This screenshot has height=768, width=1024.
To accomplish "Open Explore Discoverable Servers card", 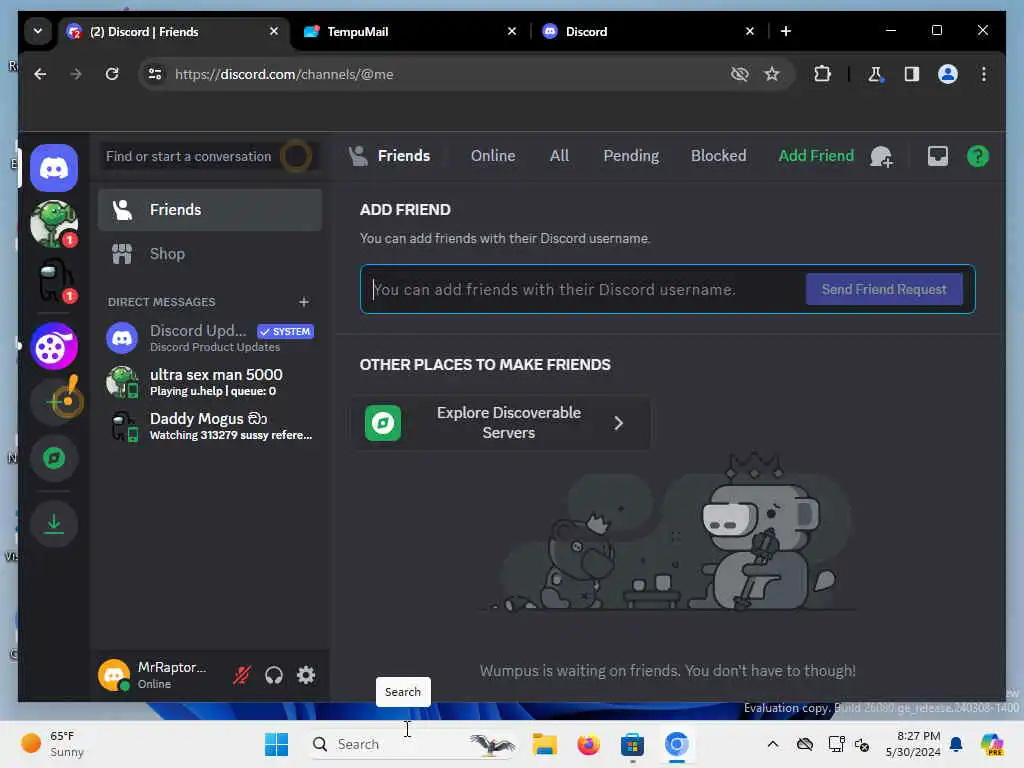I will tap(502, 423).
